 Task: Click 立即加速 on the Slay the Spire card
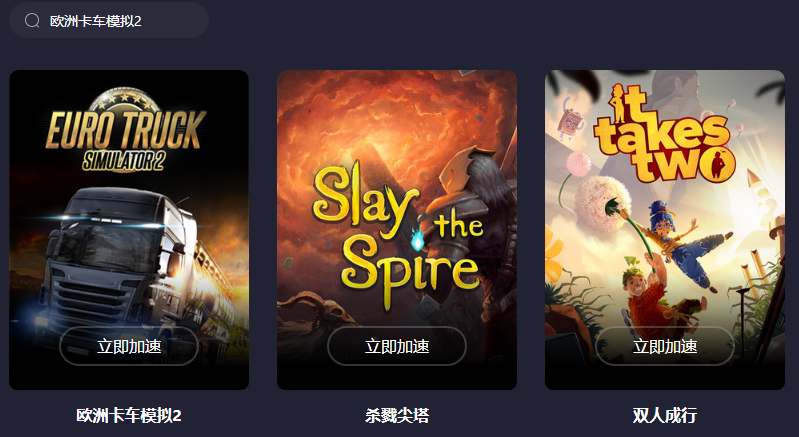tap(397, 346)
